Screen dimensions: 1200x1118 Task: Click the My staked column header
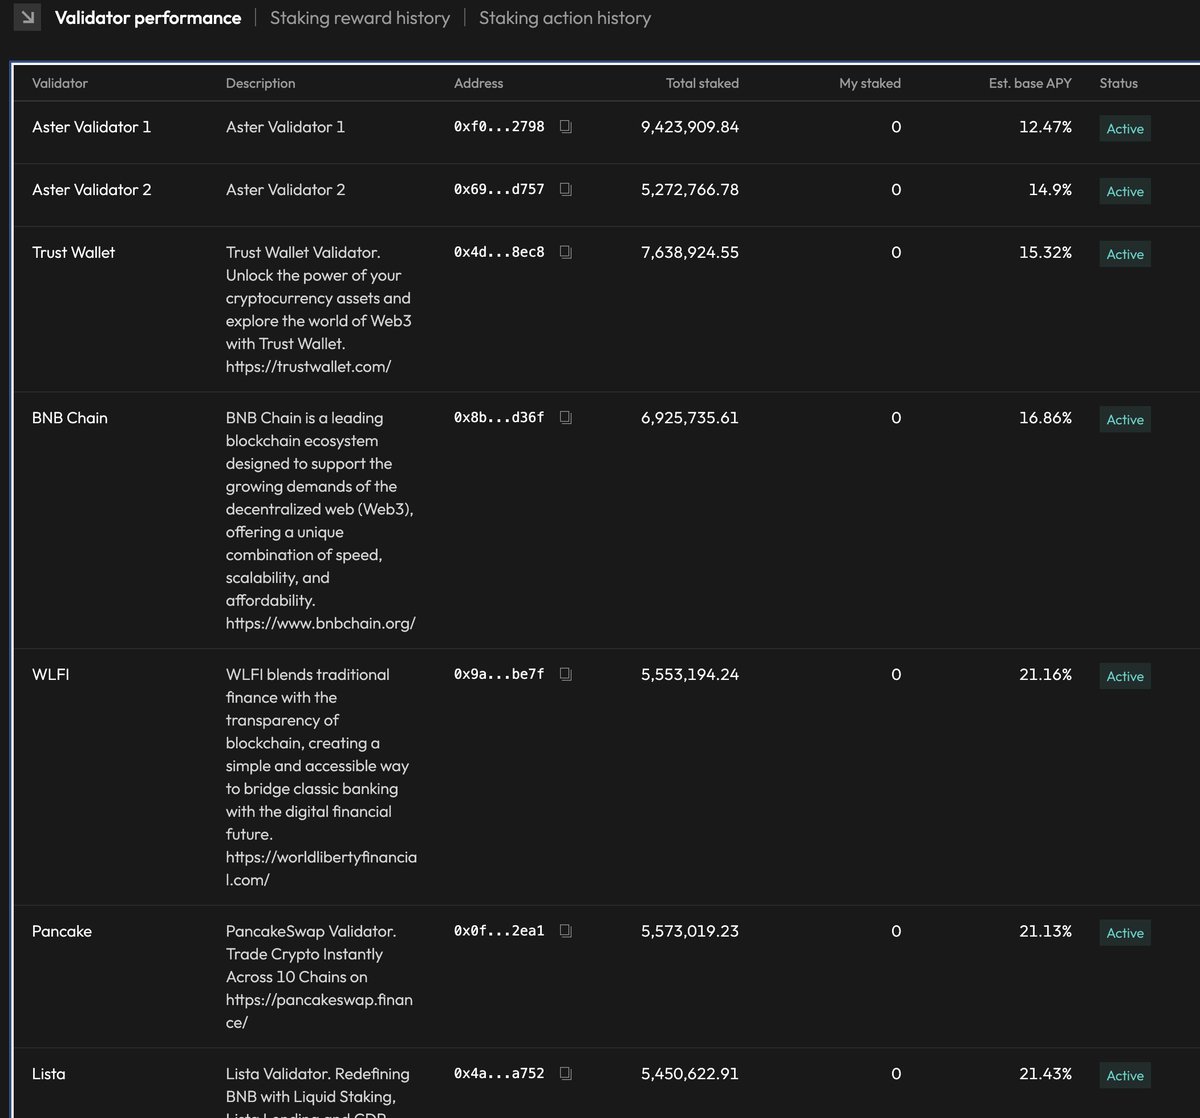pyautogui.click(x=870, y=83)
